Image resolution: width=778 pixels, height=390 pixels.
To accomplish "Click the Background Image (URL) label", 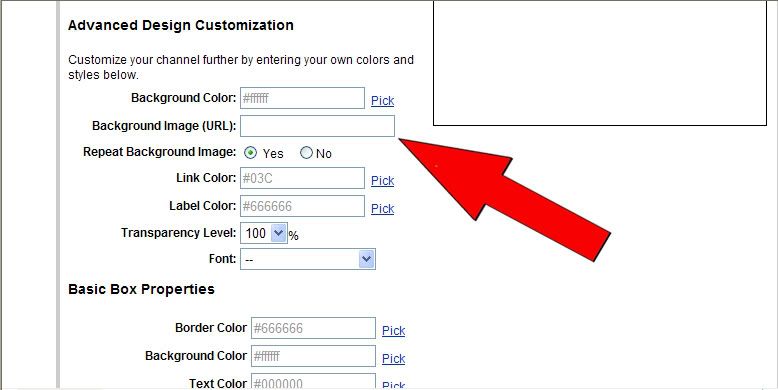I will (164, 126).
